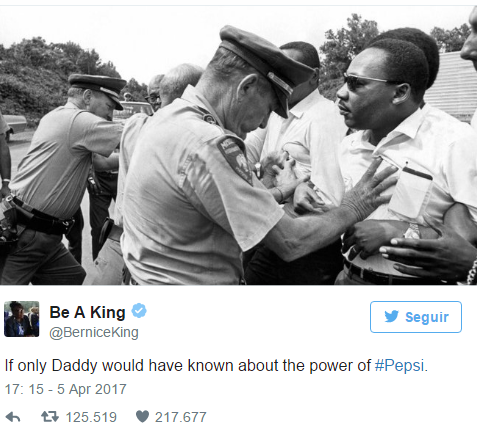Click the shoulder patch in the photo

pos(235,159)
